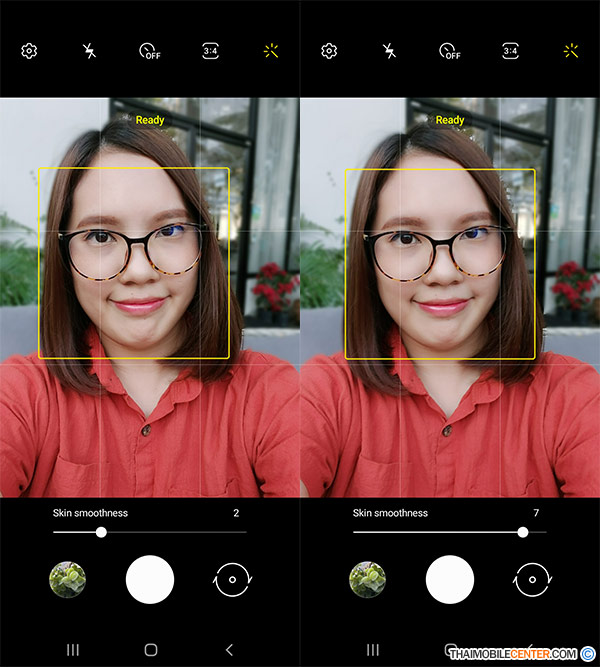Tap shutter button in right screen
The height and width of the screenshot is (667, 600).
(x=450, y=579)
